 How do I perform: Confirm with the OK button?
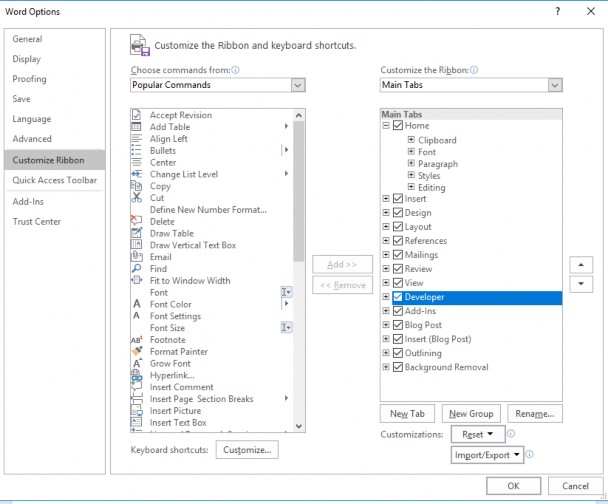pos(513,486)
